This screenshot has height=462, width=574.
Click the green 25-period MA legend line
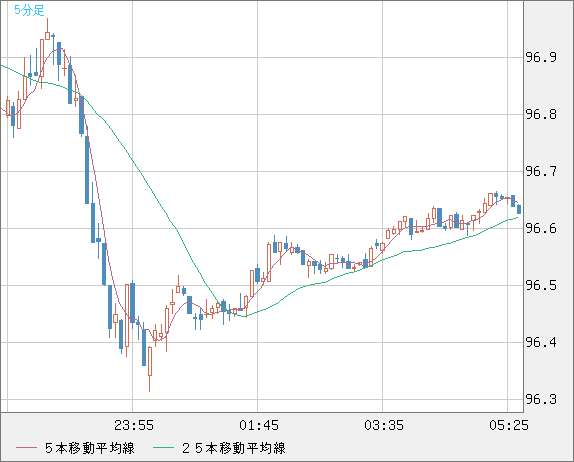click(x=163, y=448)
